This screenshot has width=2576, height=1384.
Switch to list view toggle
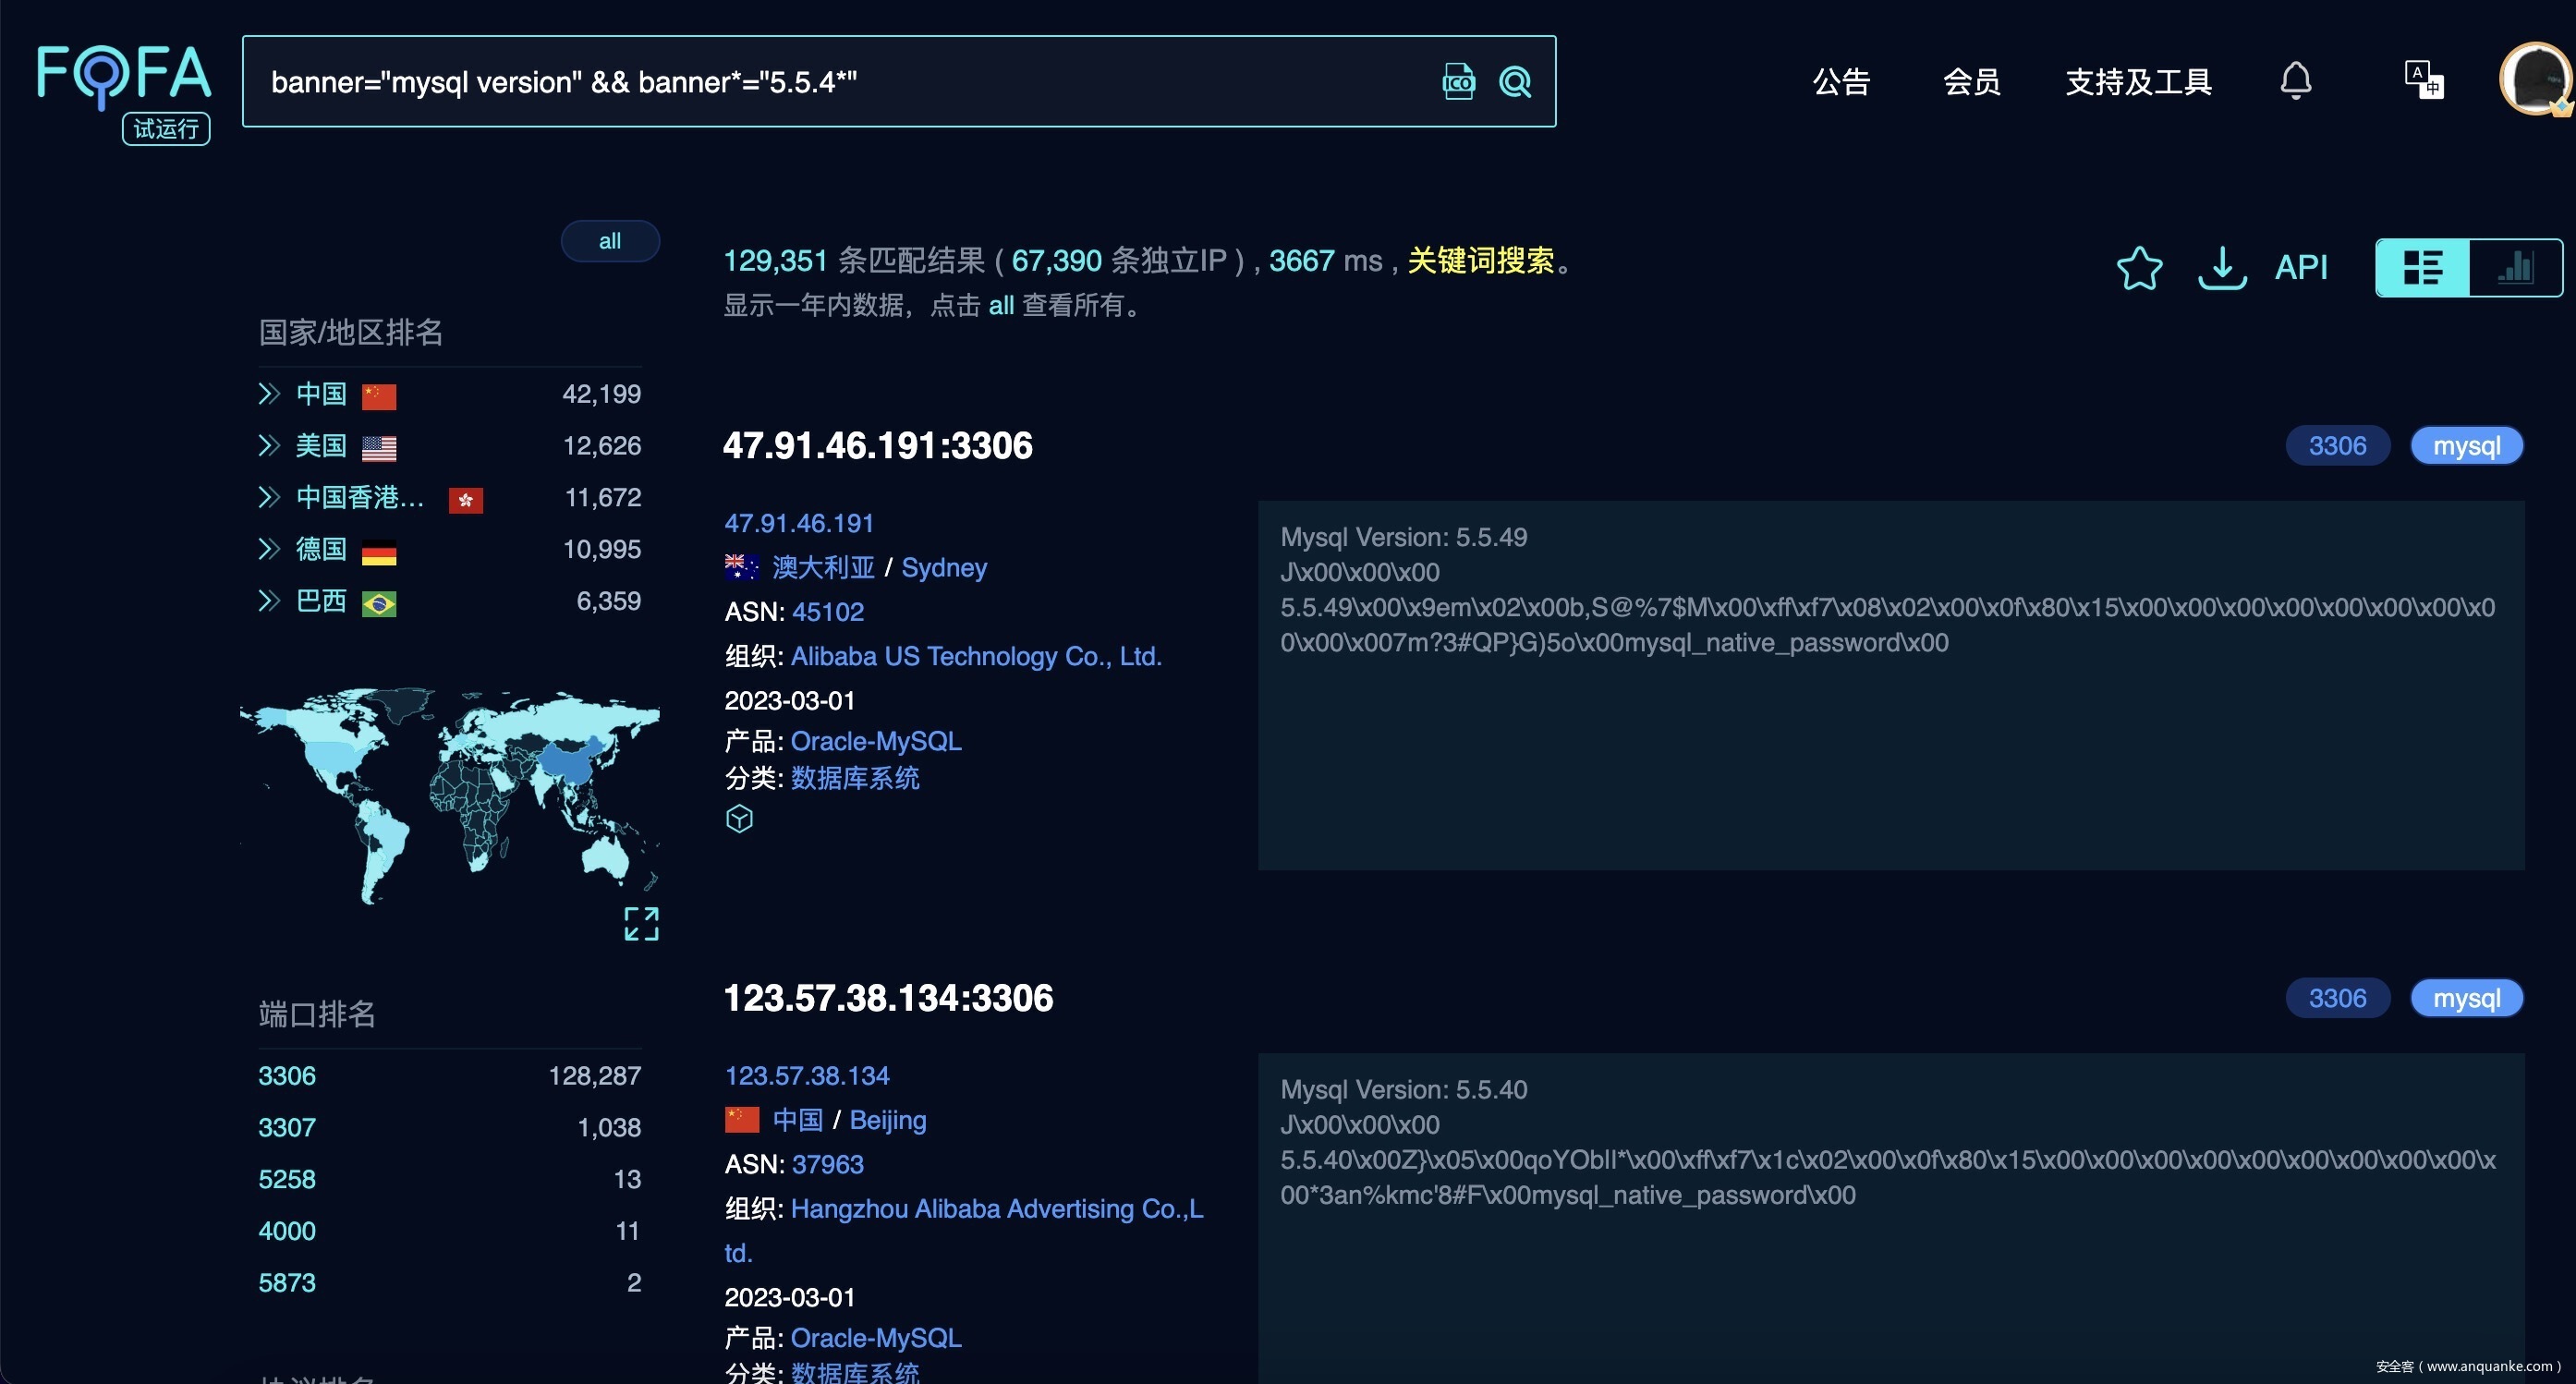[x=2423, y=268]
